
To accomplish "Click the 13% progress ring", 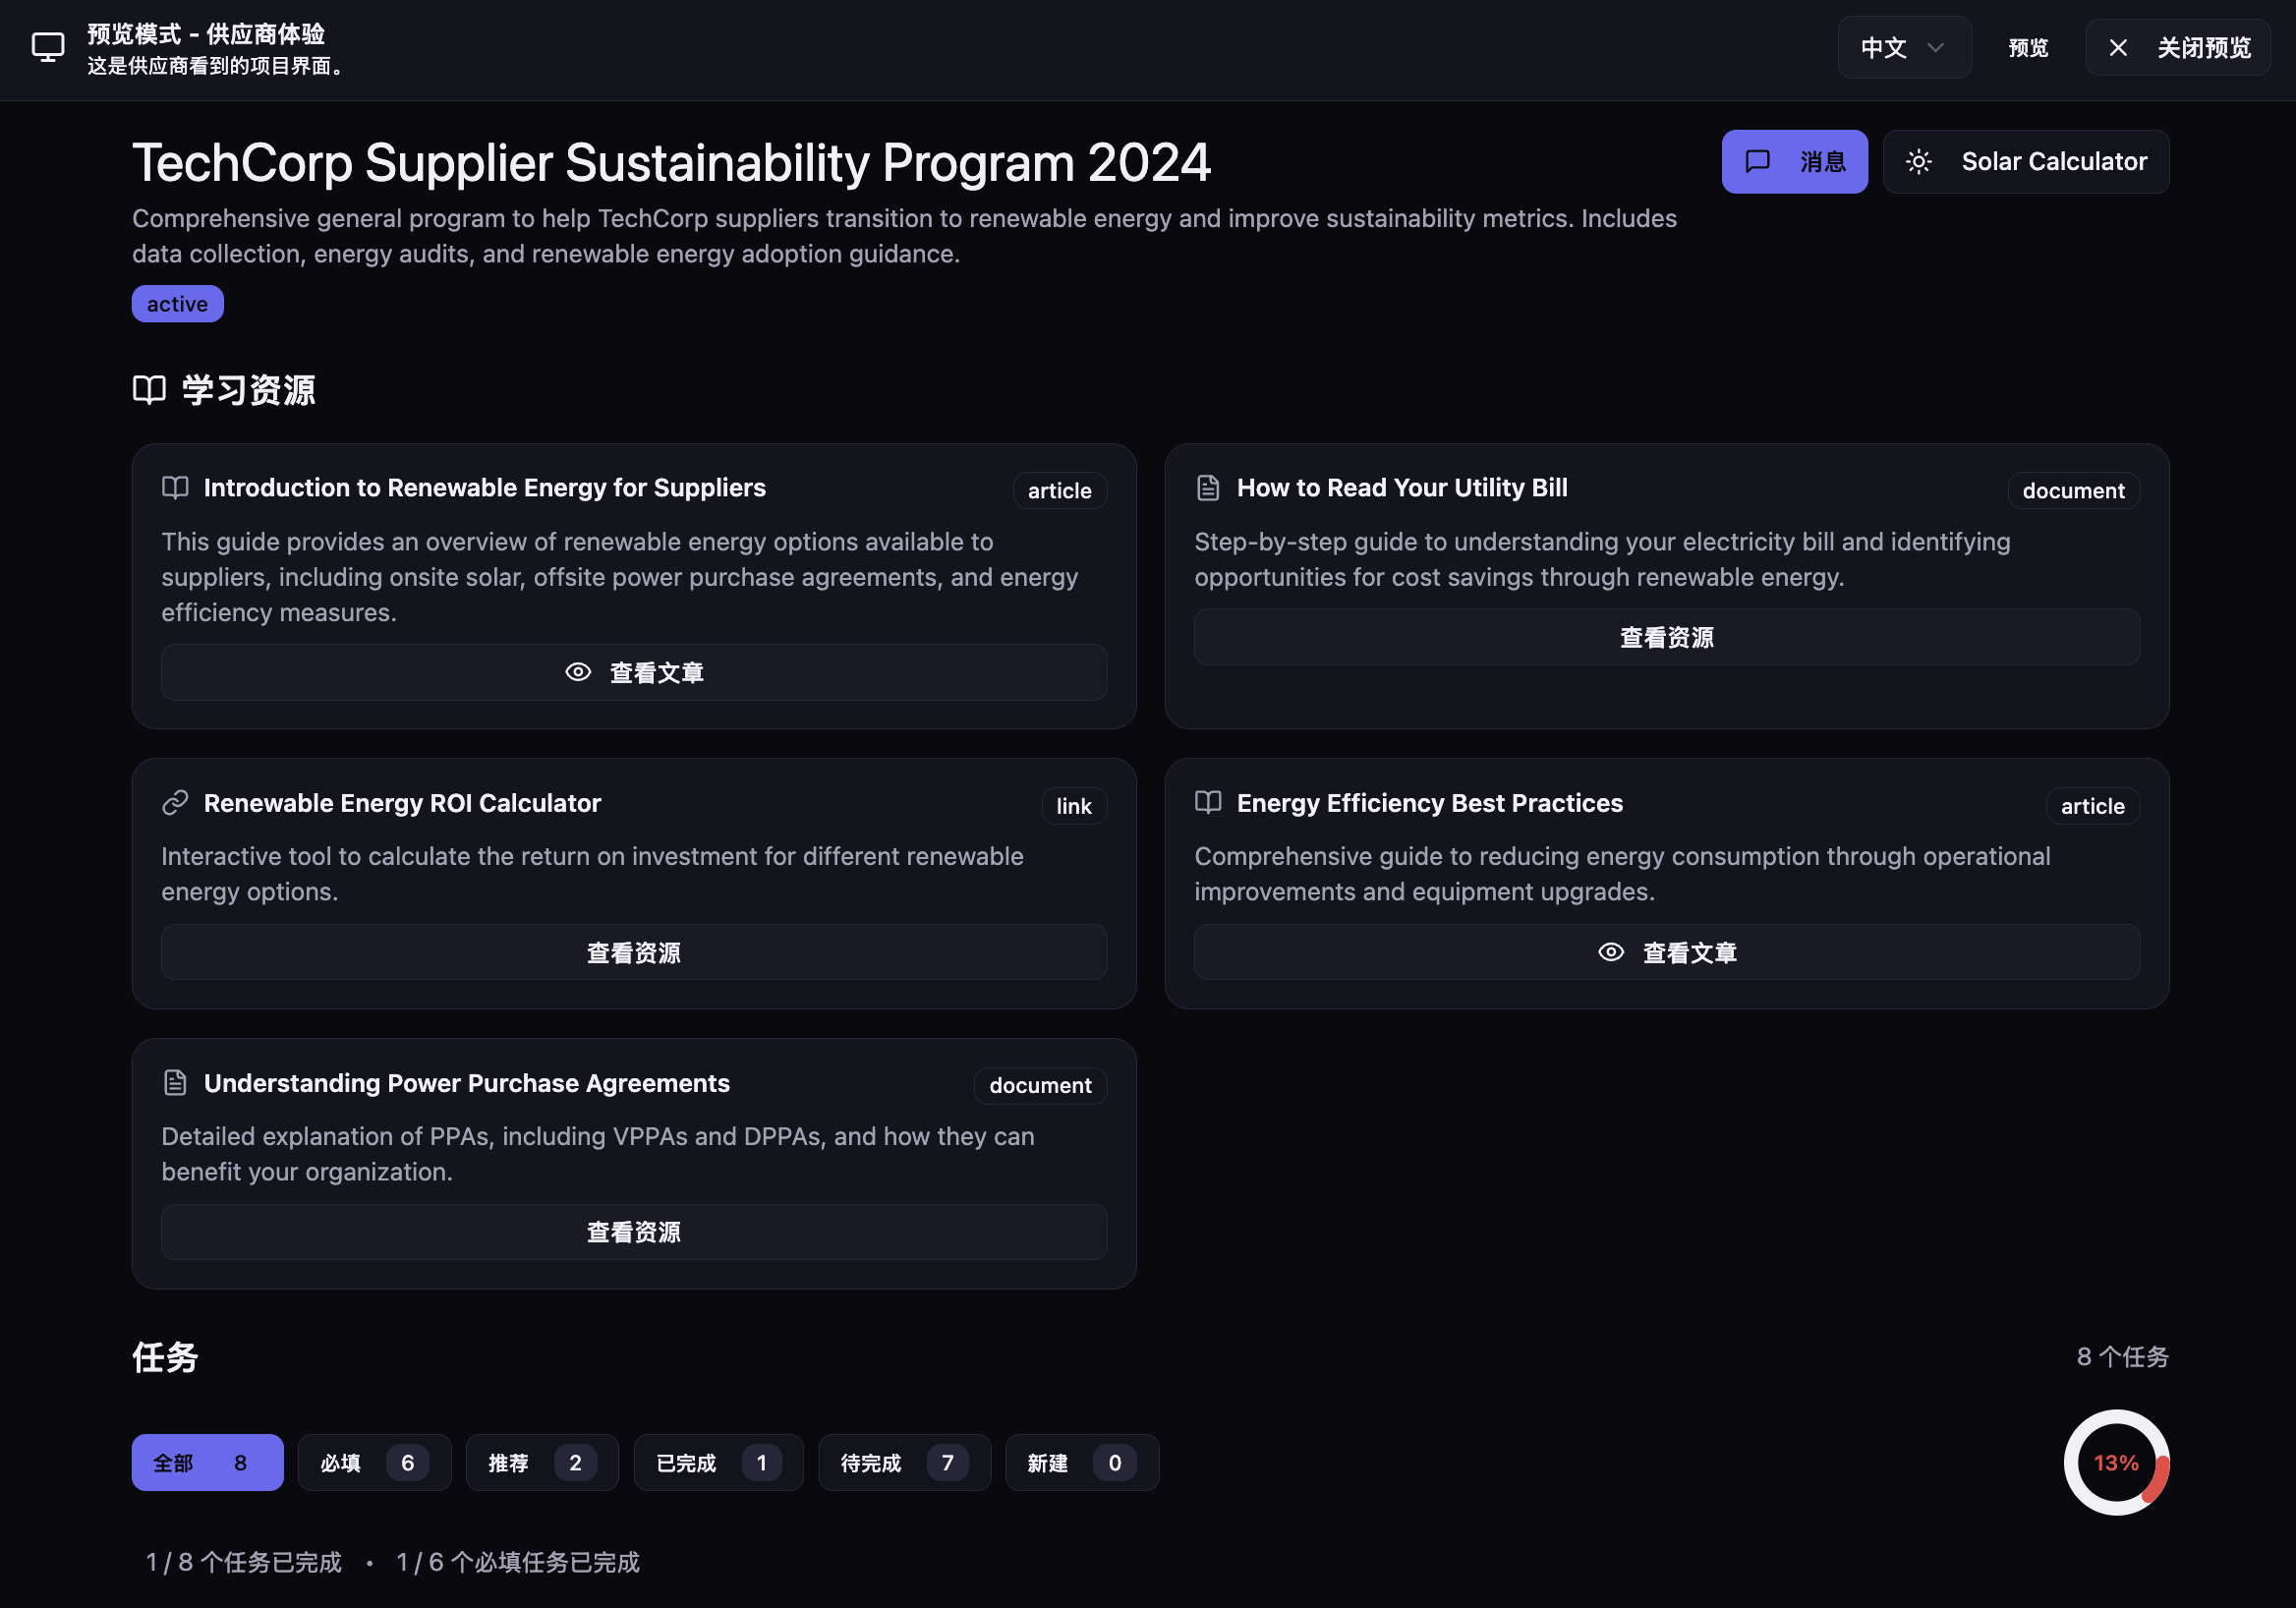I will pyautogui.click(x=2116, y=1463).
